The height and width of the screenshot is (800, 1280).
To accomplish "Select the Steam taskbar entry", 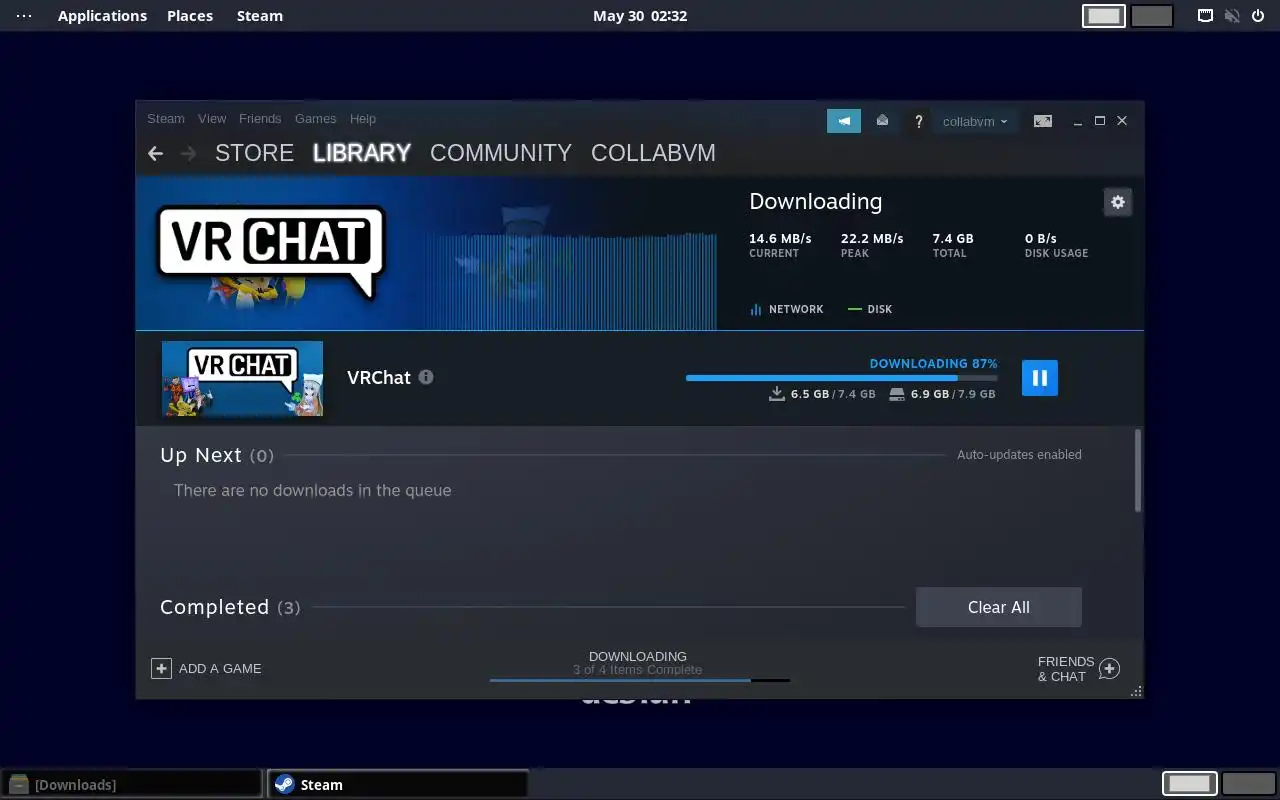I will [397, 784].
